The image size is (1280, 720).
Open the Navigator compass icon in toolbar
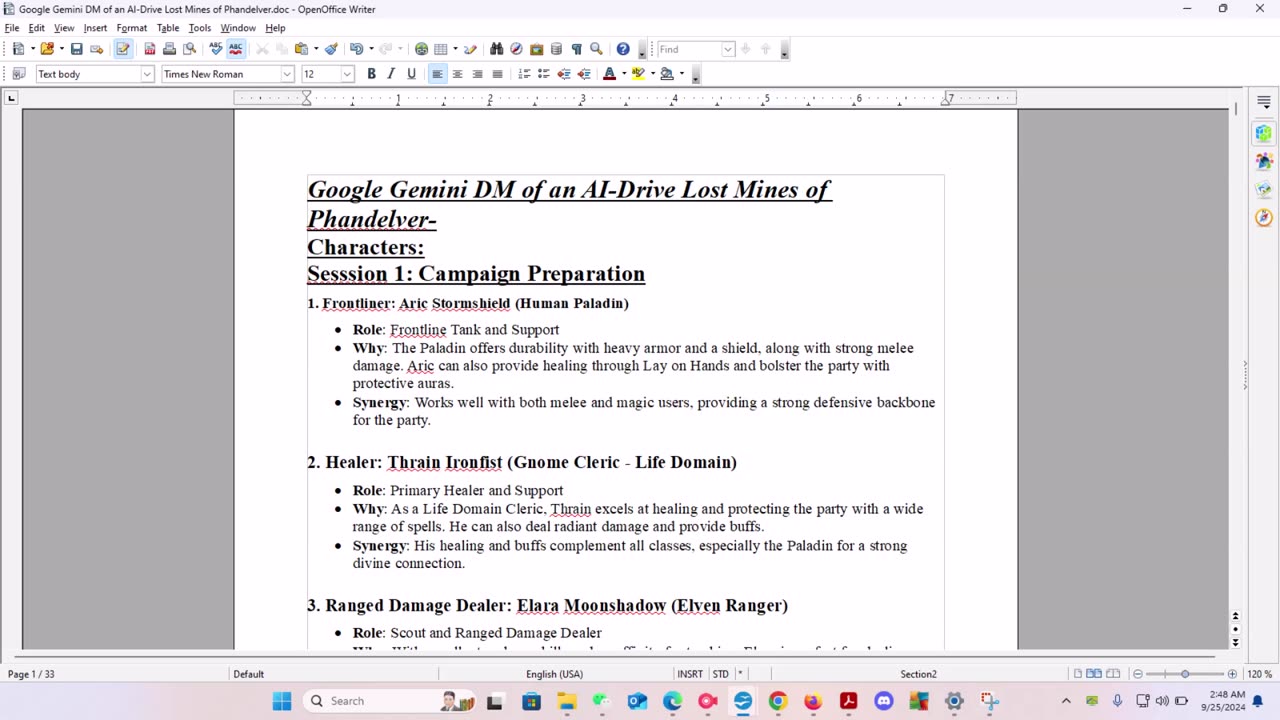point(516,48)
